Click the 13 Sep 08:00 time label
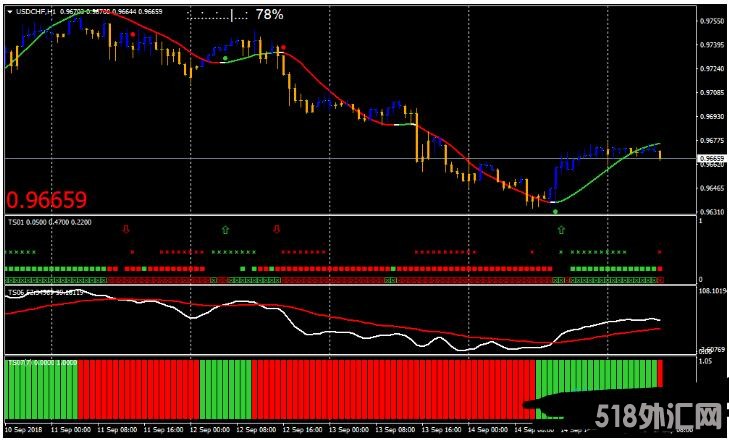This screenshot has height=440, width=729. pos(395,428)
